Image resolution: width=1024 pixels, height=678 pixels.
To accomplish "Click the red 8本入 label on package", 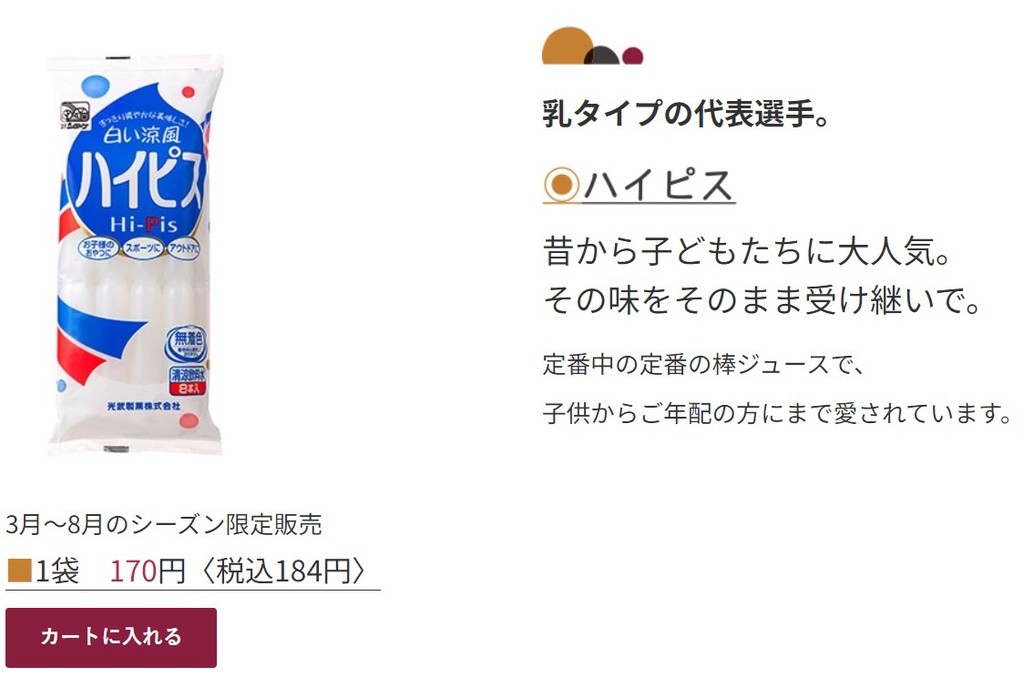I will click(187, 388).
